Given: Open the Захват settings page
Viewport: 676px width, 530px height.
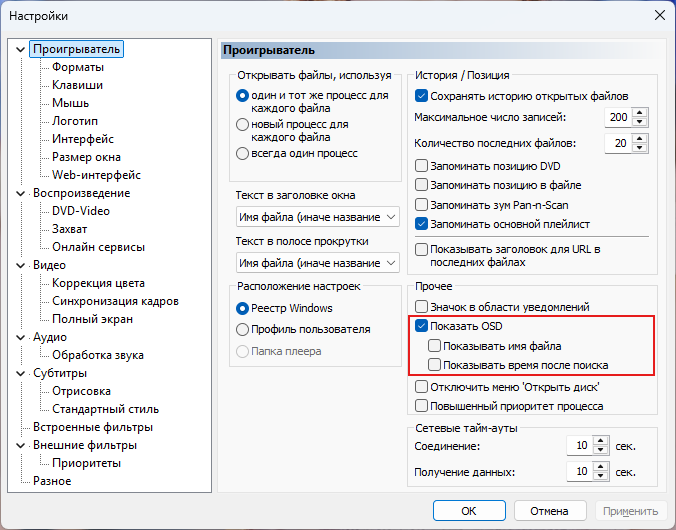Looking at the screenshot, I should [x=69, y=229].
